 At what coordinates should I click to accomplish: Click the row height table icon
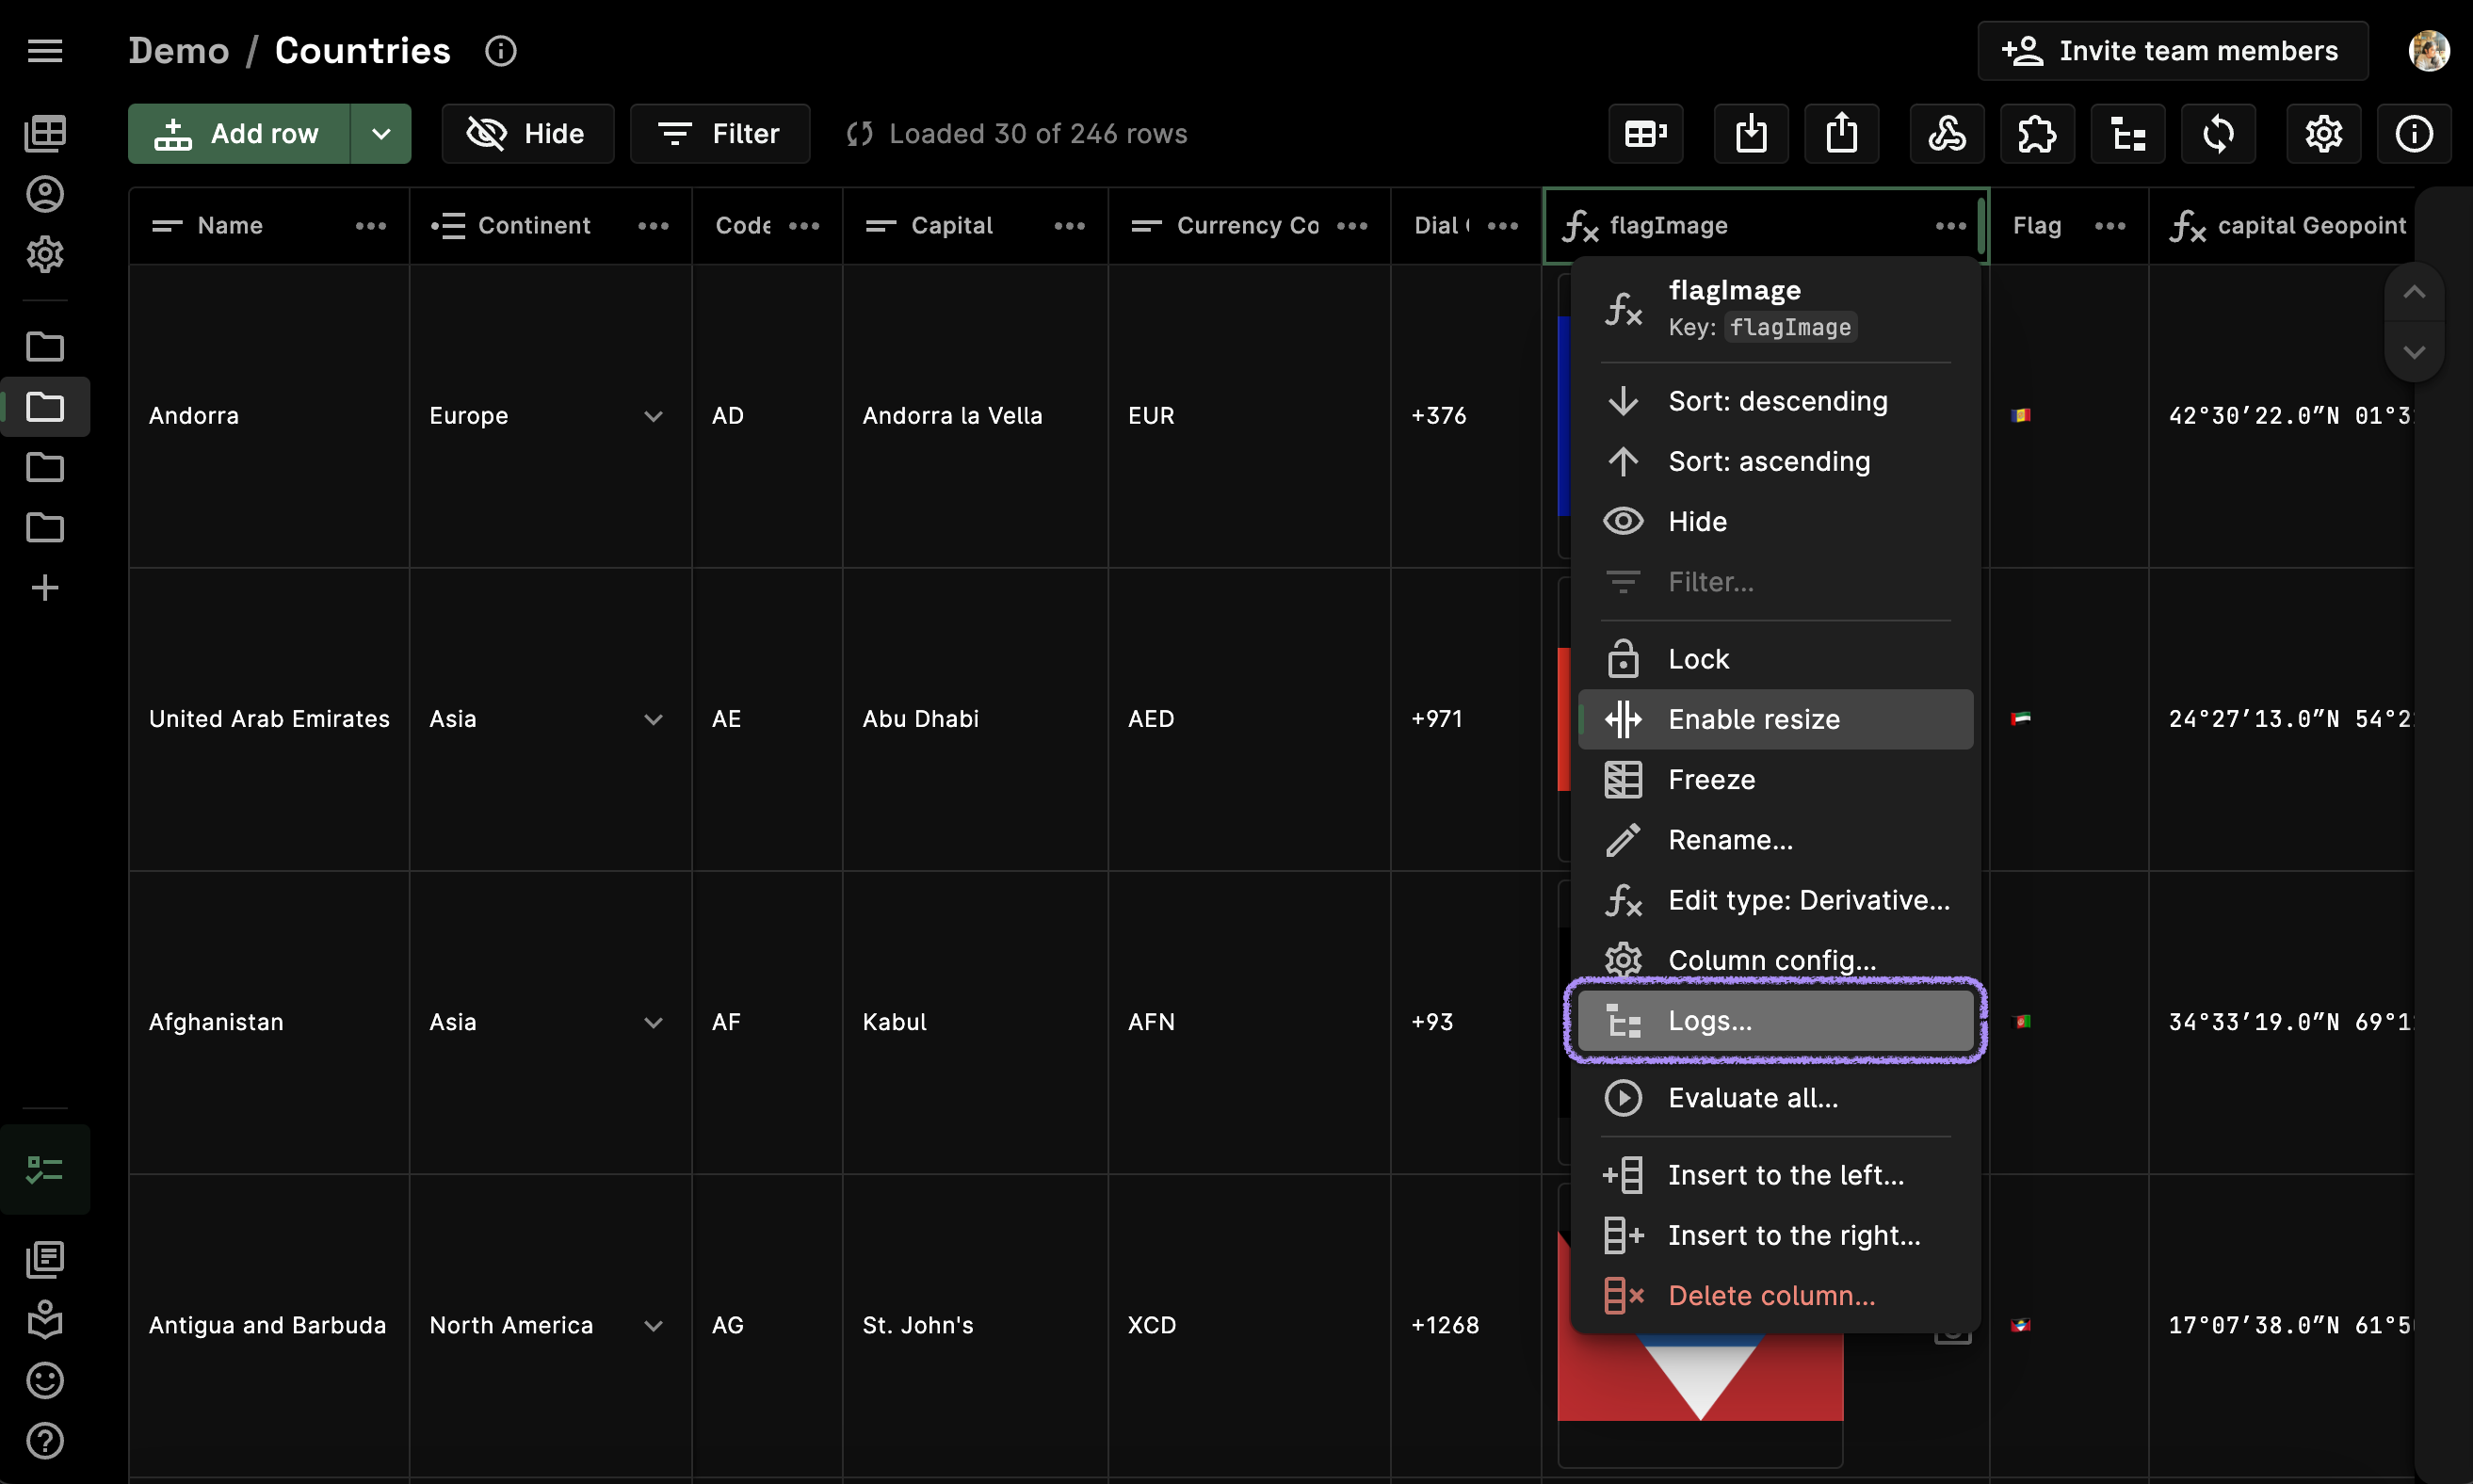coord(1645,134)
